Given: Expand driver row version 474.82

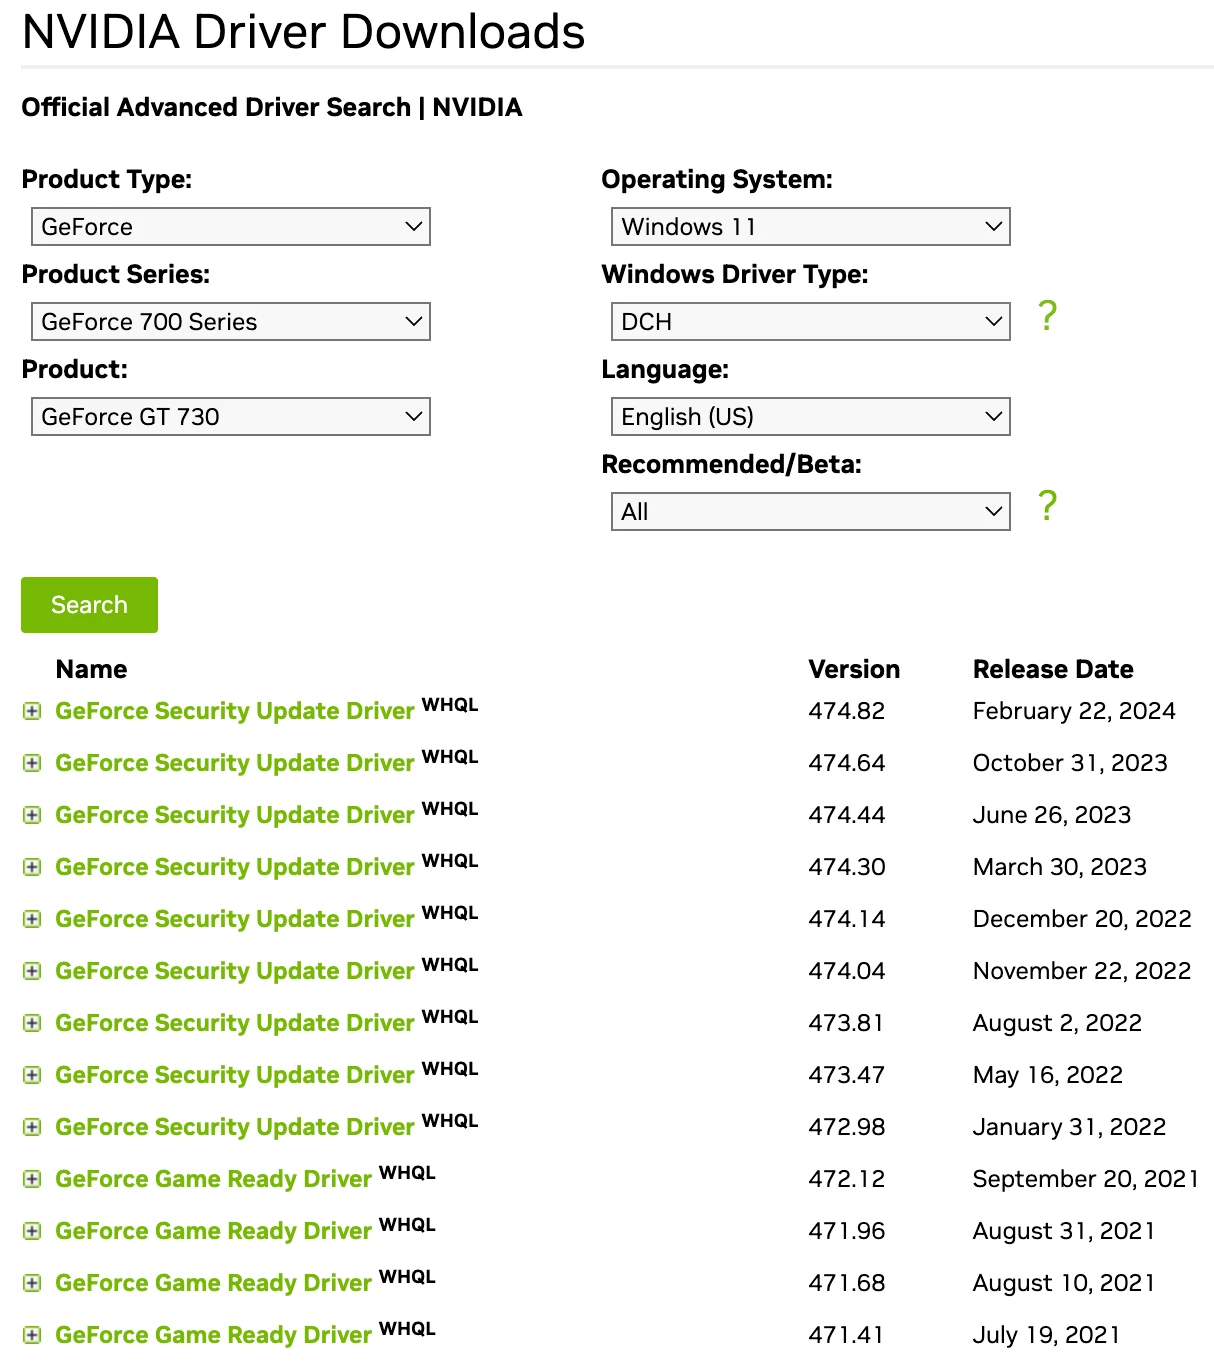Looking at the screenshot, I should pos(32,711).
